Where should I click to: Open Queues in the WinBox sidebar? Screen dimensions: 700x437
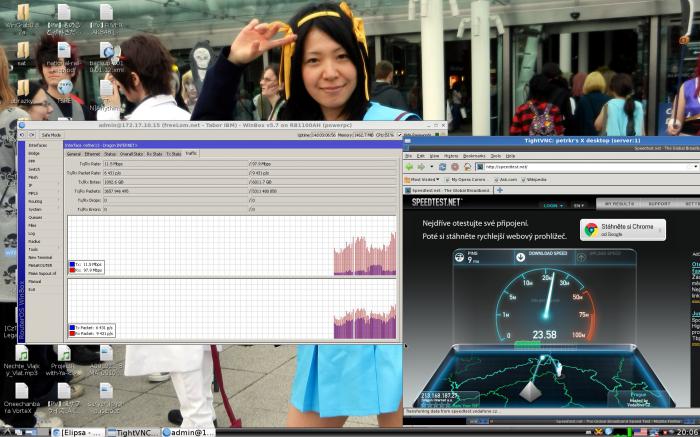(35, 217)
